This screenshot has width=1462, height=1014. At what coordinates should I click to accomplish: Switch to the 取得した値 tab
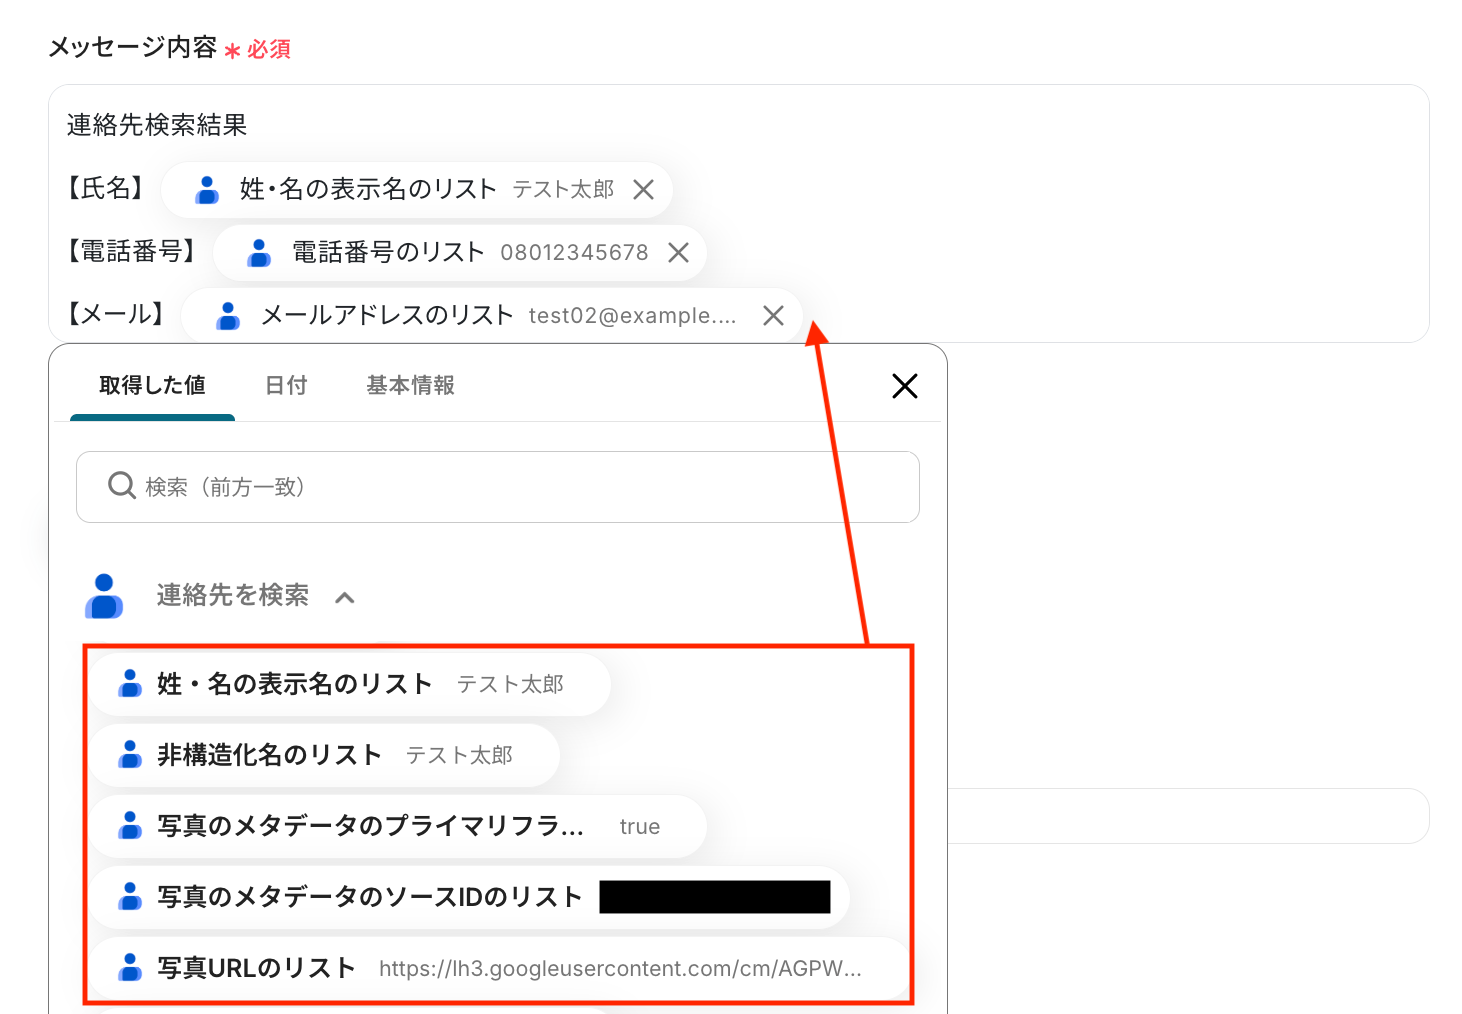152,386
